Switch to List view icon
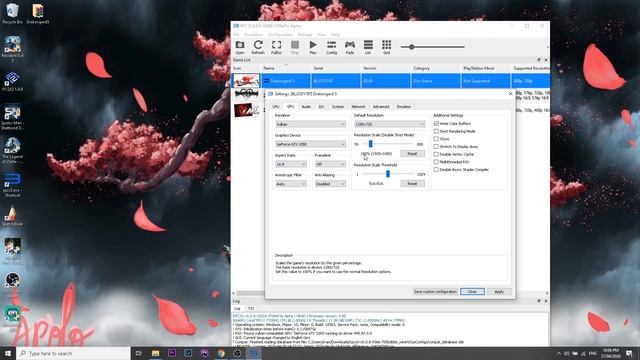The image size is (640, 360). click(368, 47)
